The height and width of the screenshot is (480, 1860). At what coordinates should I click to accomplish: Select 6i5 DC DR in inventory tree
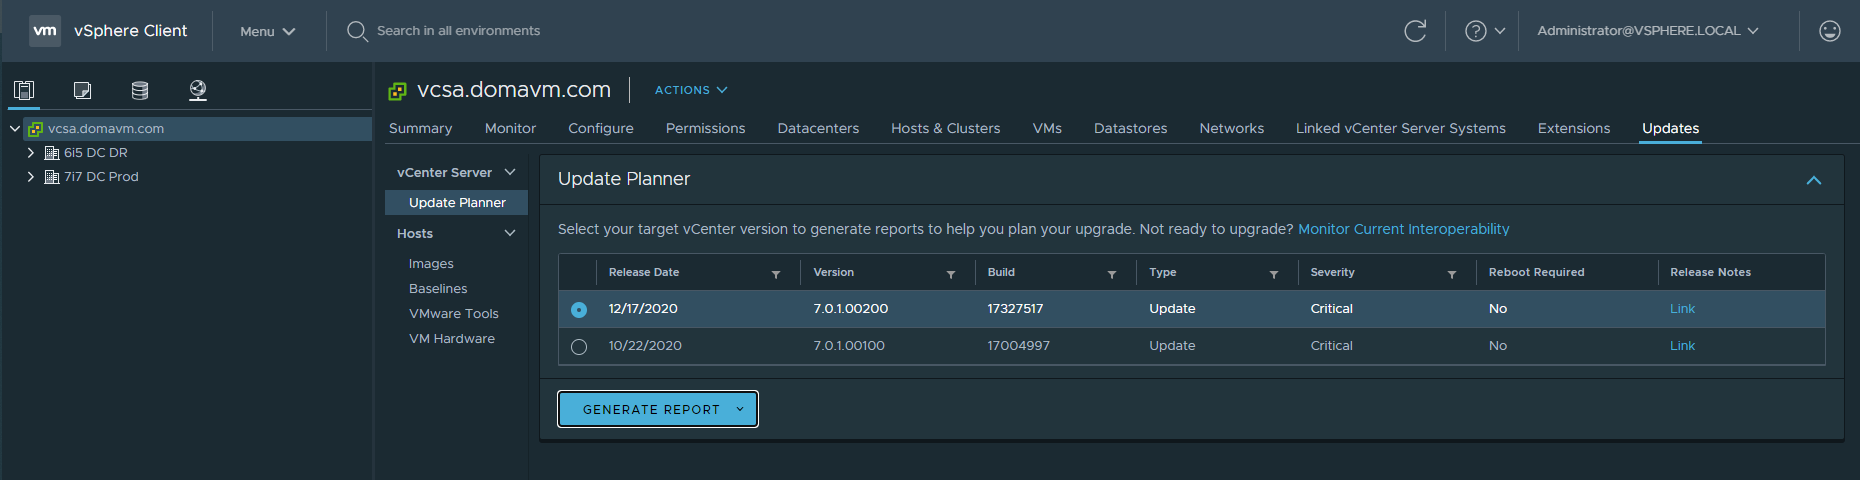[x=96, y=153]
